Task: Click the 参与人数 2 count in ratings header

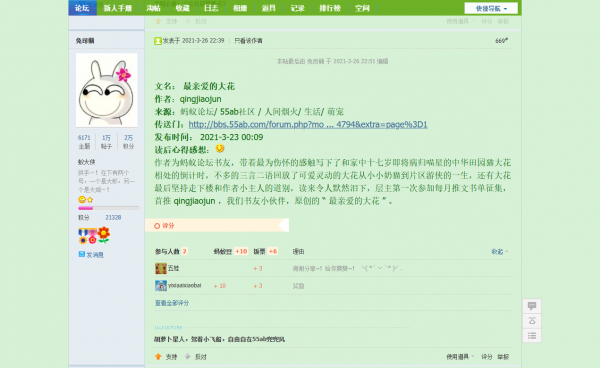Action: (171, 251)
